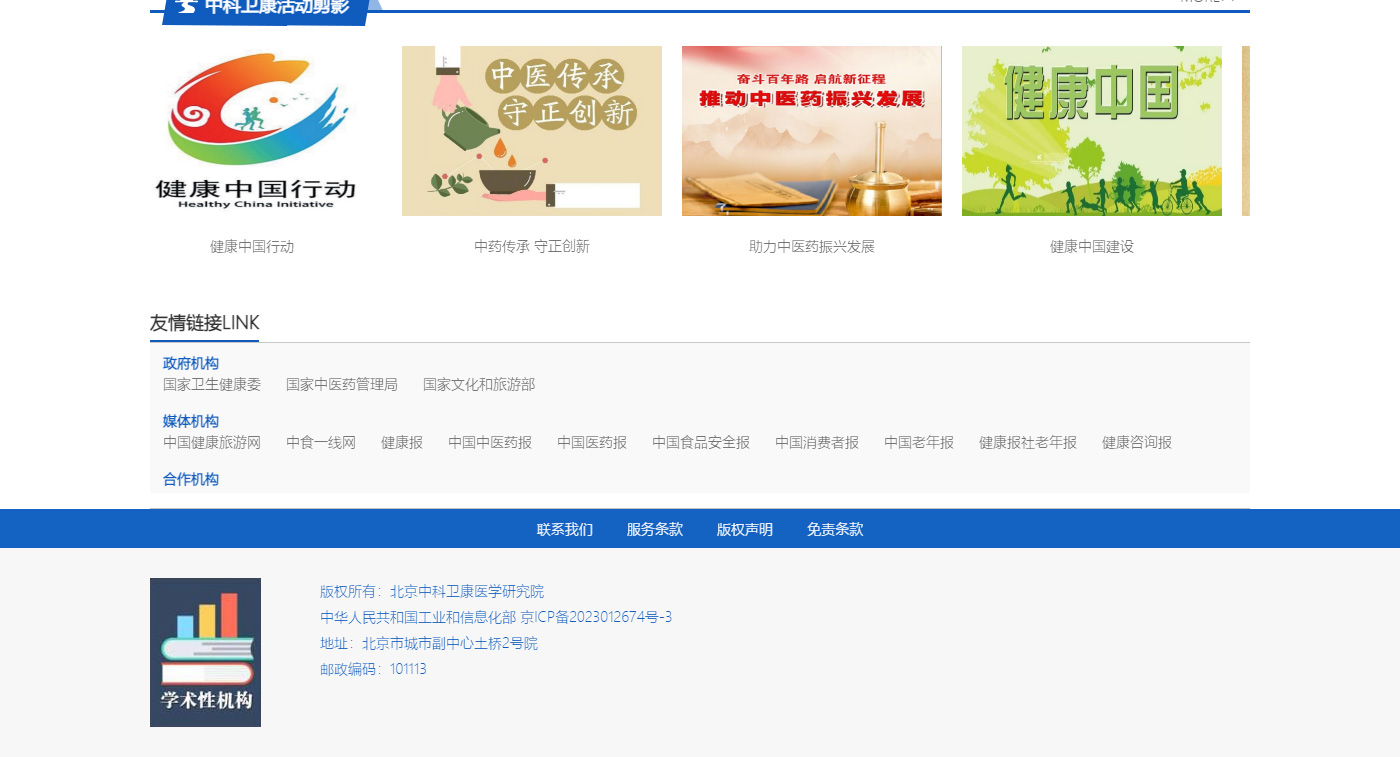Open the 国家中医药管理局 link

[x=342, y=385]
